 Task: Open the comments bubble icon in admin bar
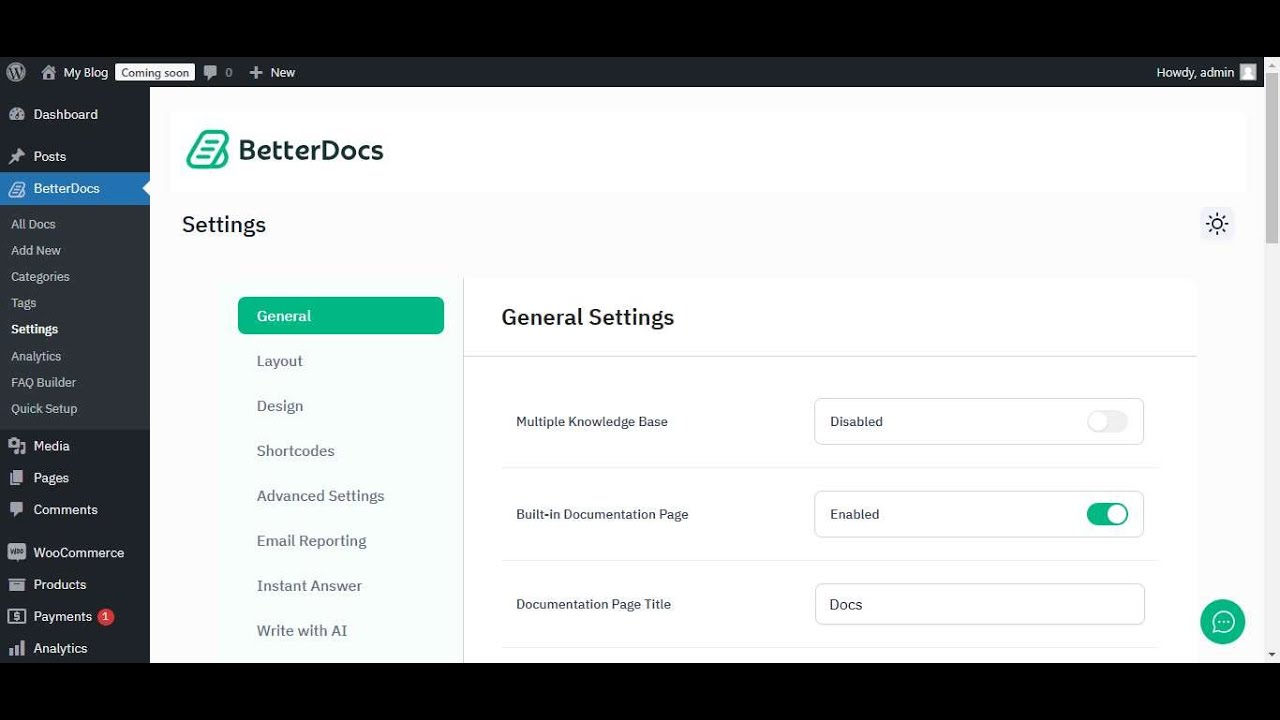[x=210, y=72]
